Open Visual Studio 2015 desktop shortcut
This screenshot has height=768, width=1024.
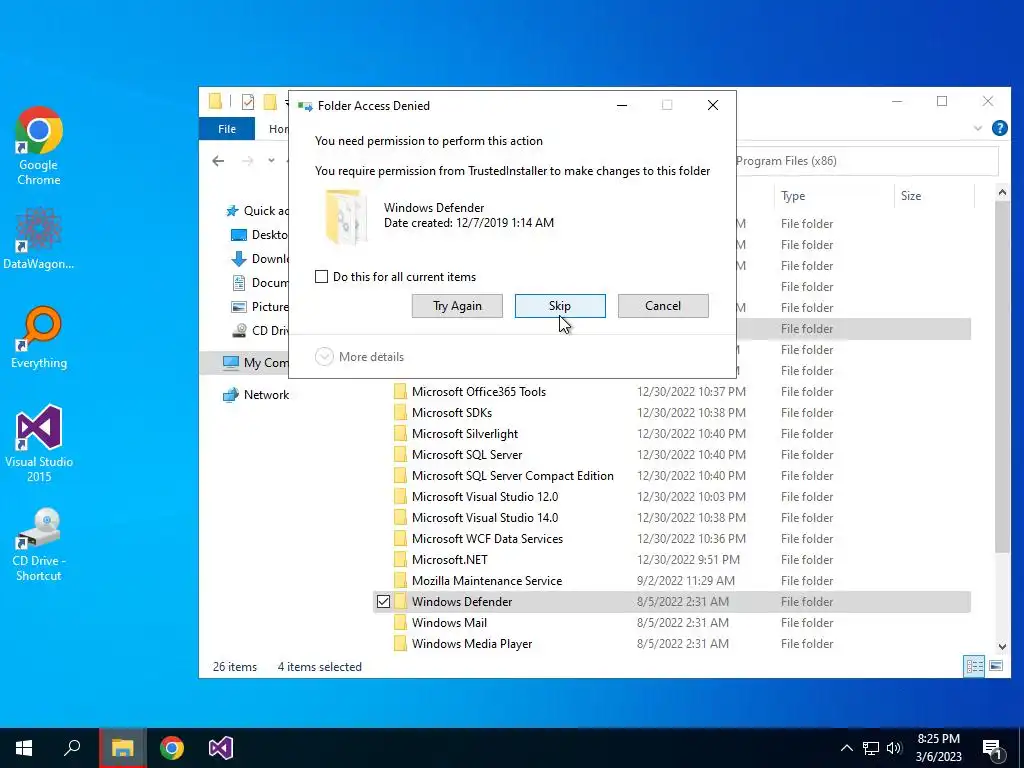(39, 444)
